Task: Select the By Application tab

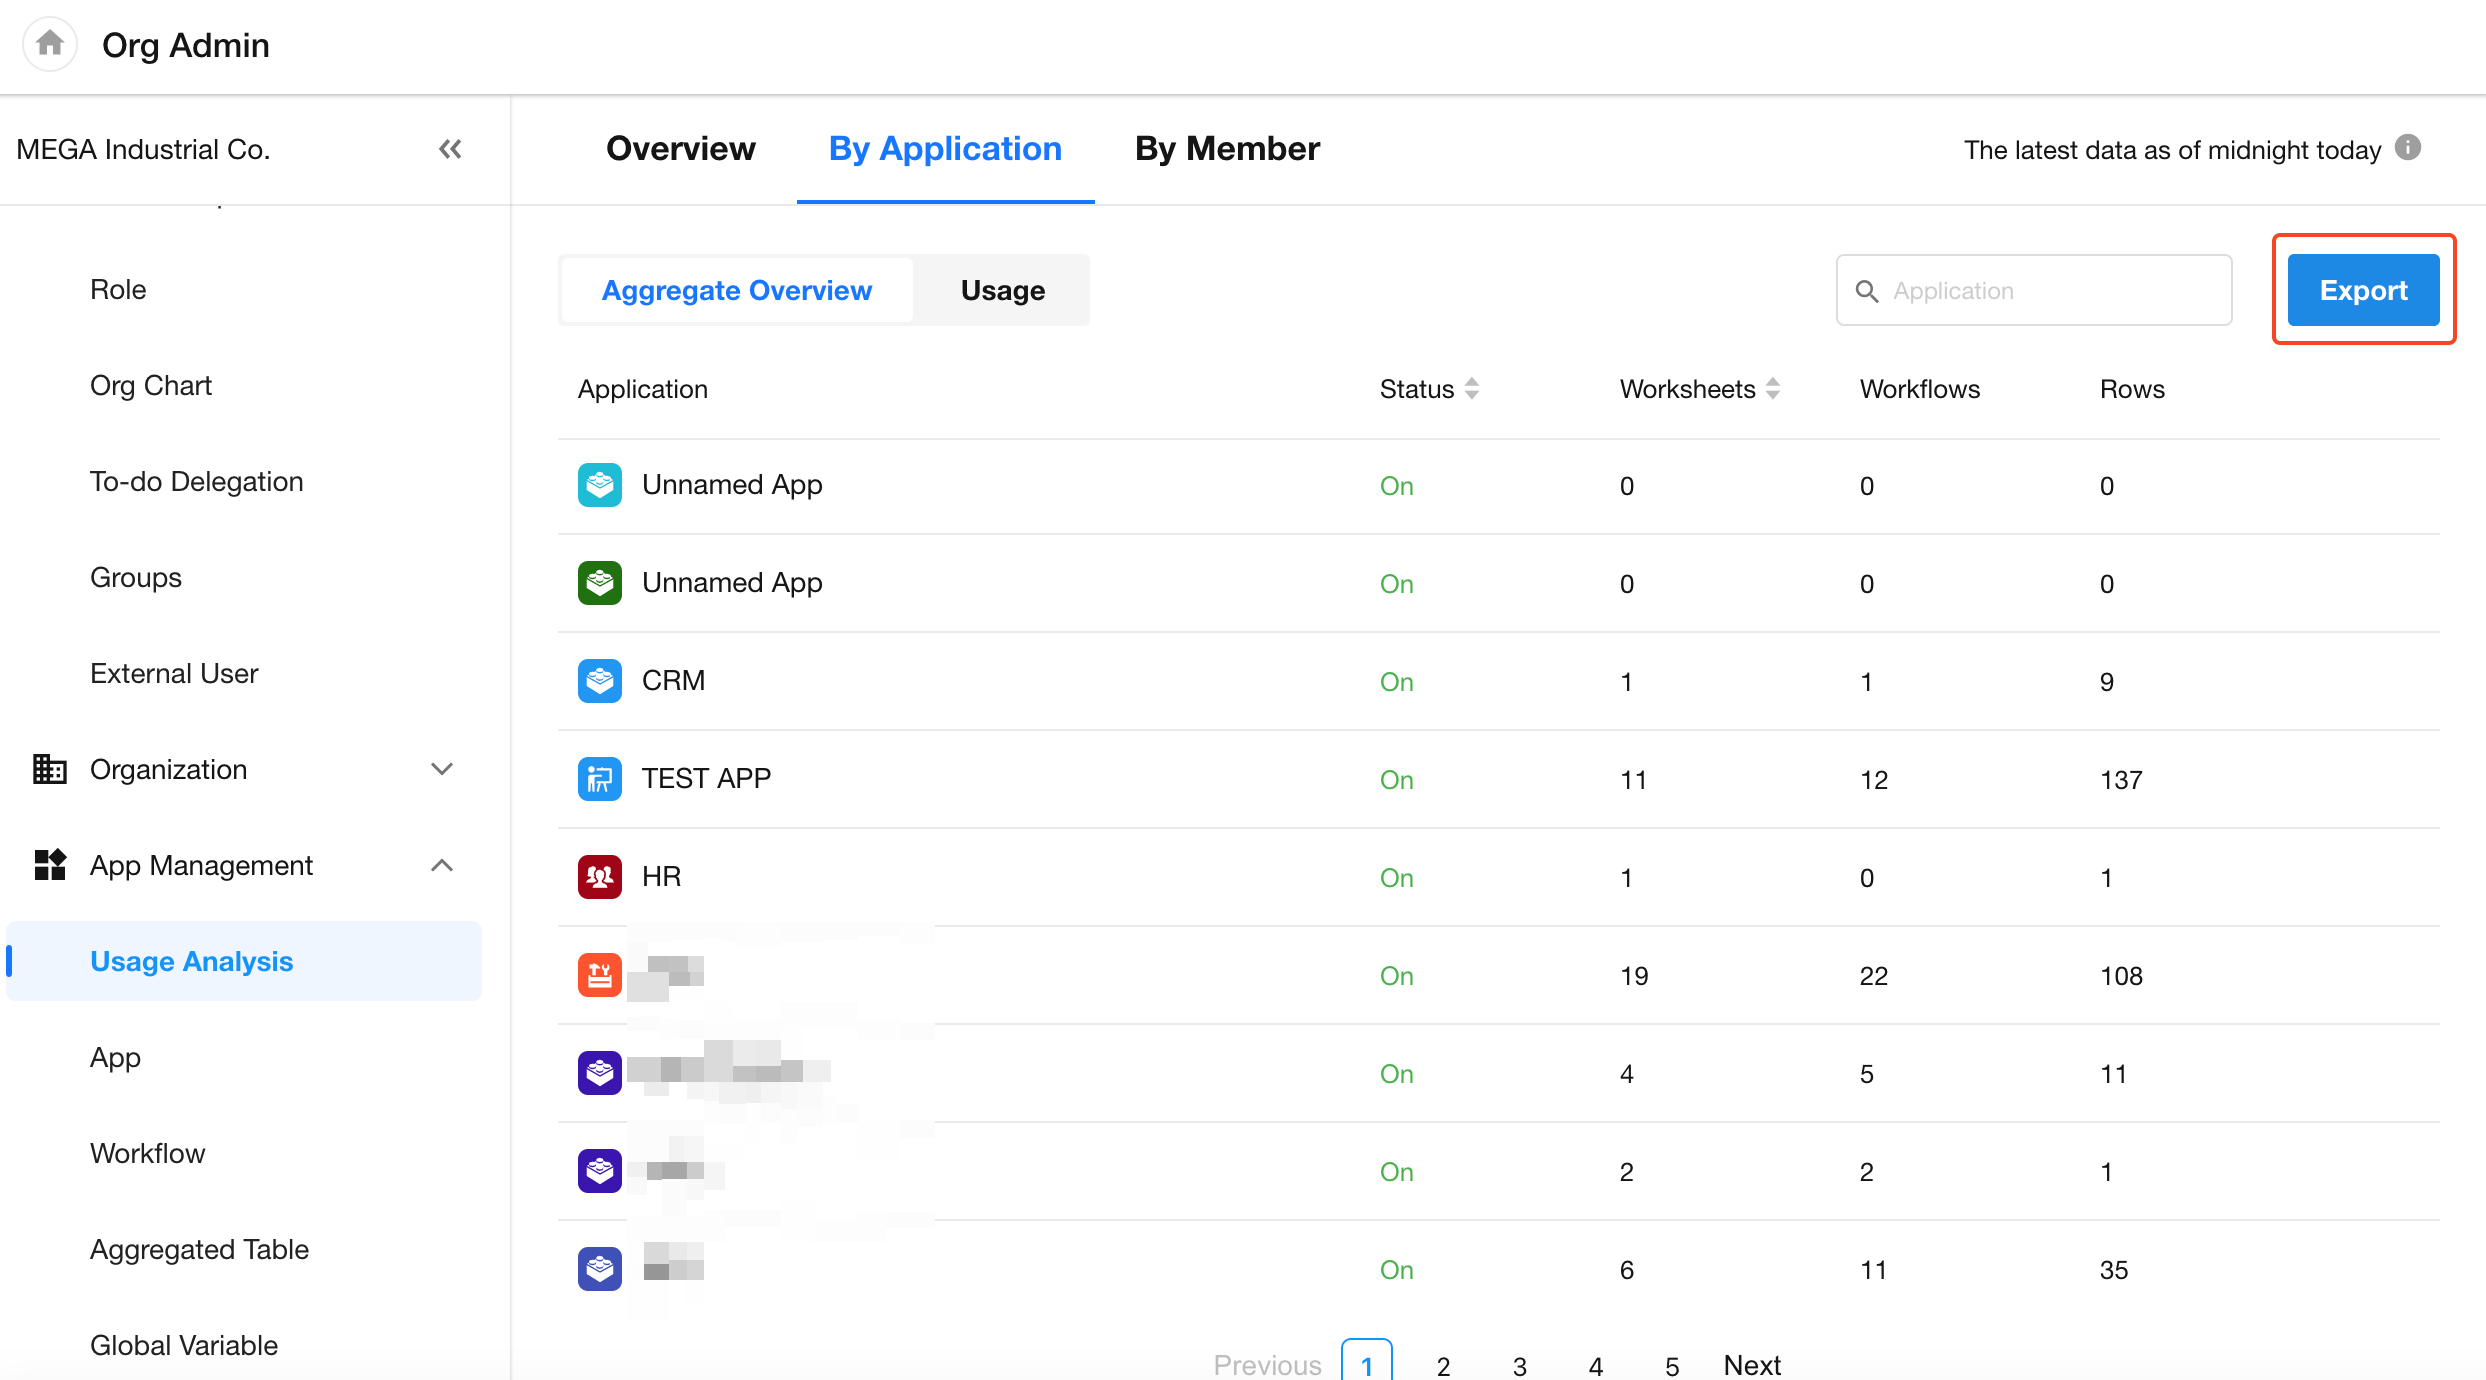Action: pyautogui.click(x=945, y=149)
